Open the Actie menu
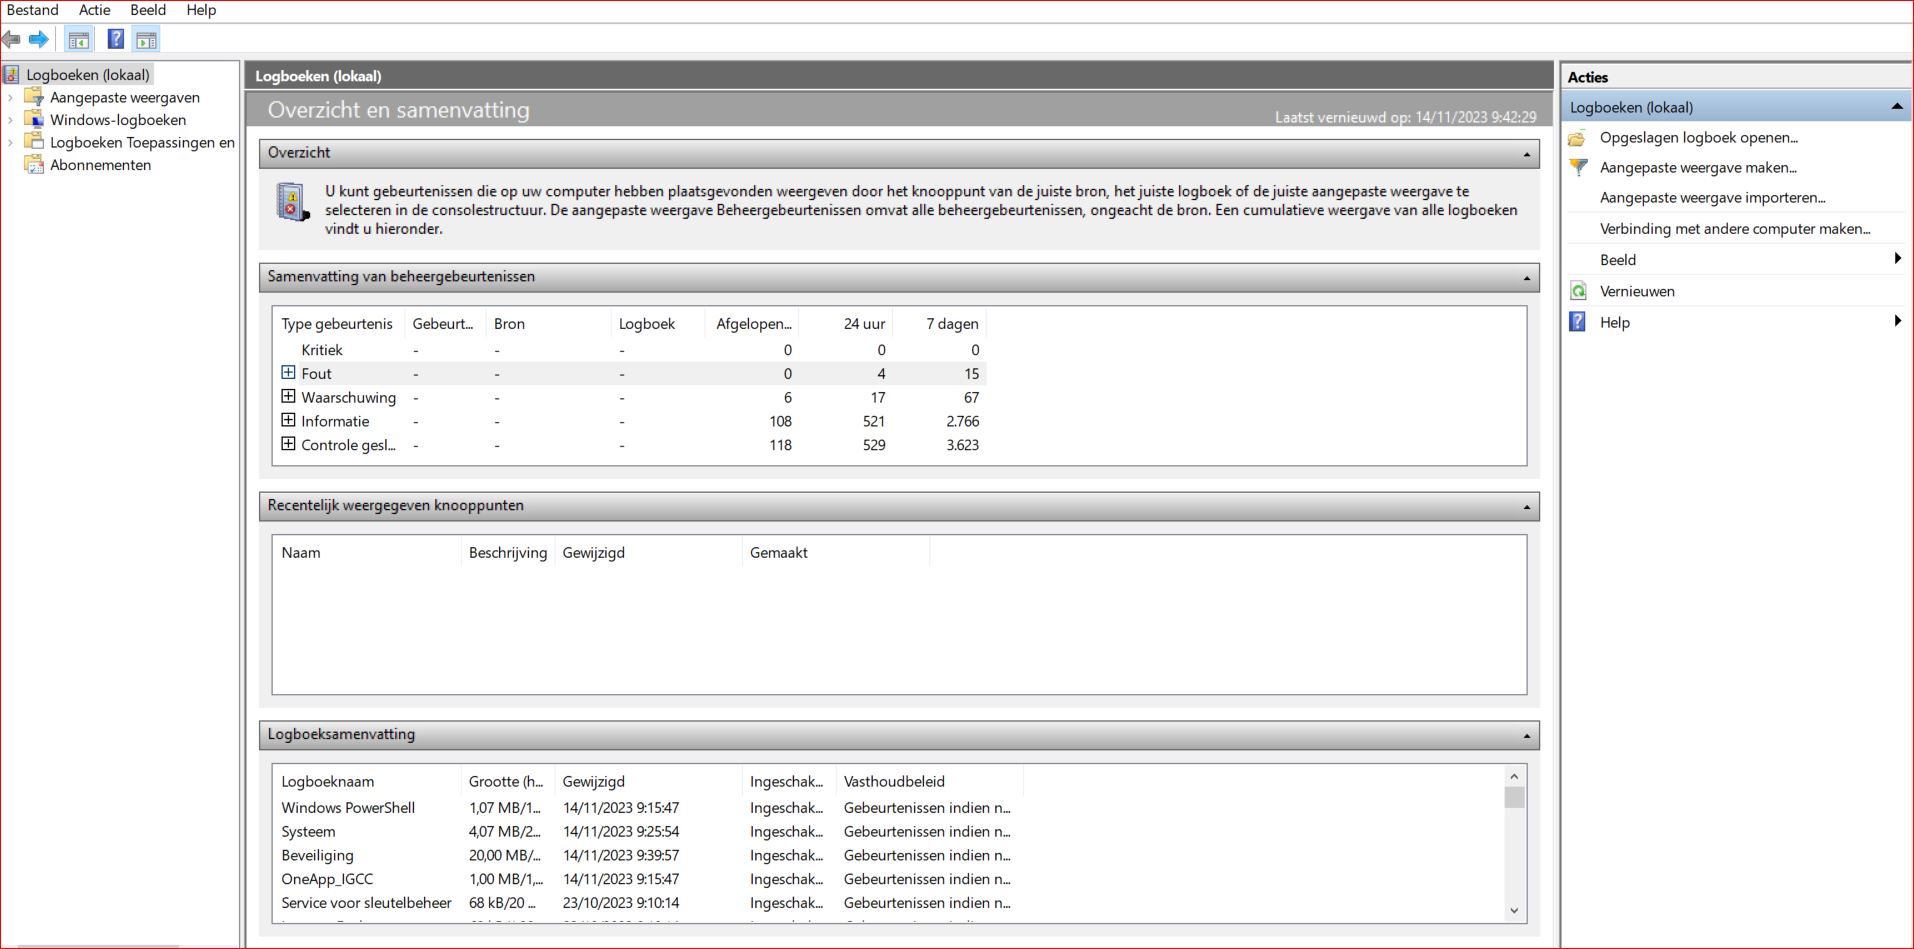 (94, 10)
